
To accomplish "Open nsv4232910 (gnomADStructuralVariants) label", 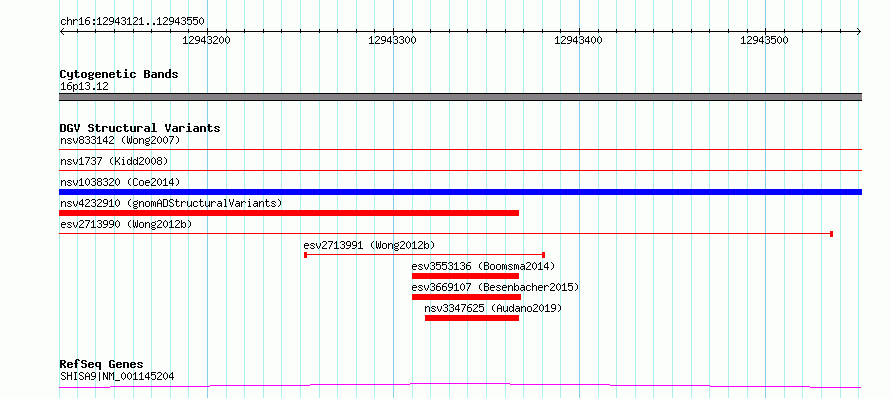I will pos(171,203).
